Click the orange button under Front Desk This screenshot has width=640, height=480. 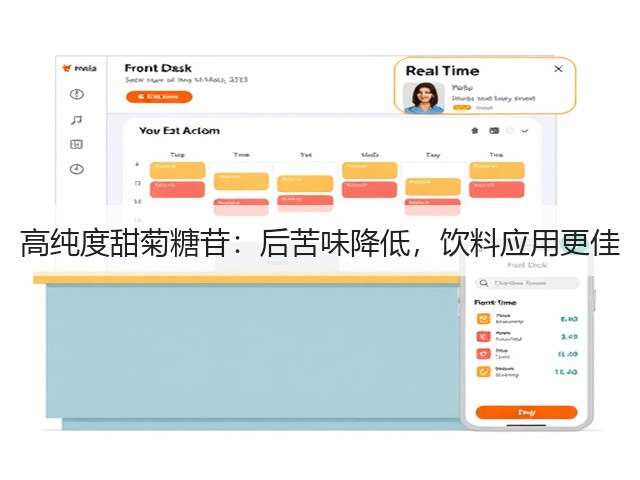159,97
